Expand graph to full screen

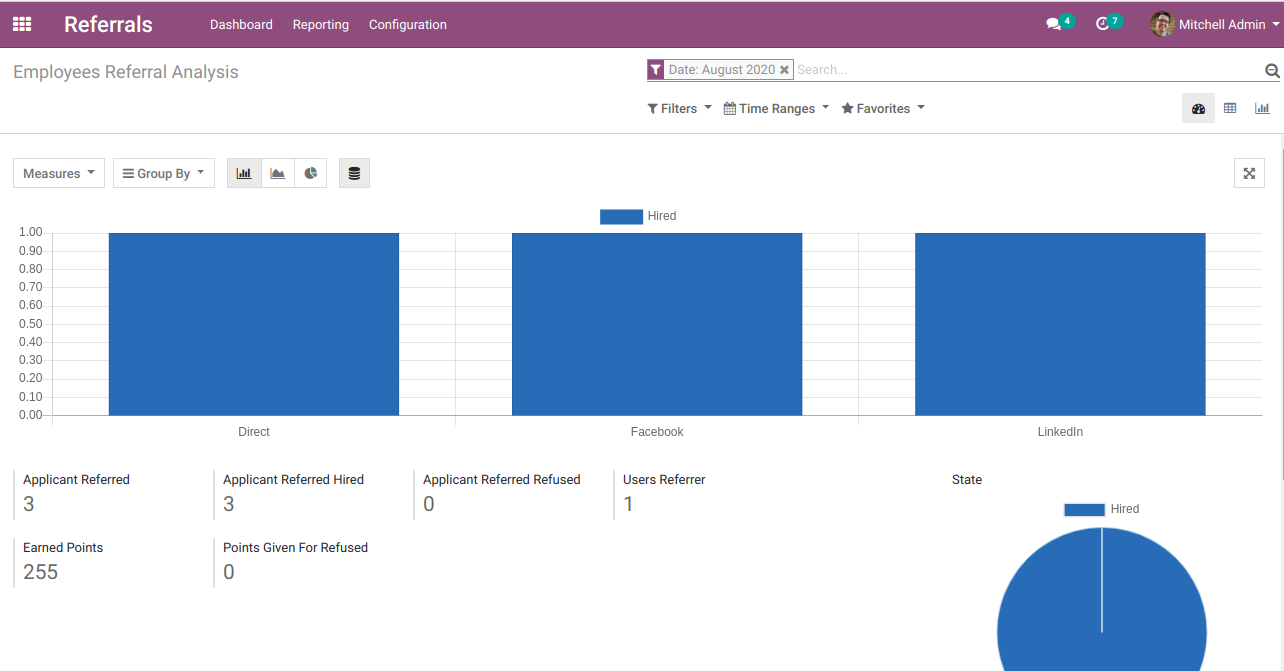click(1249, 173)
